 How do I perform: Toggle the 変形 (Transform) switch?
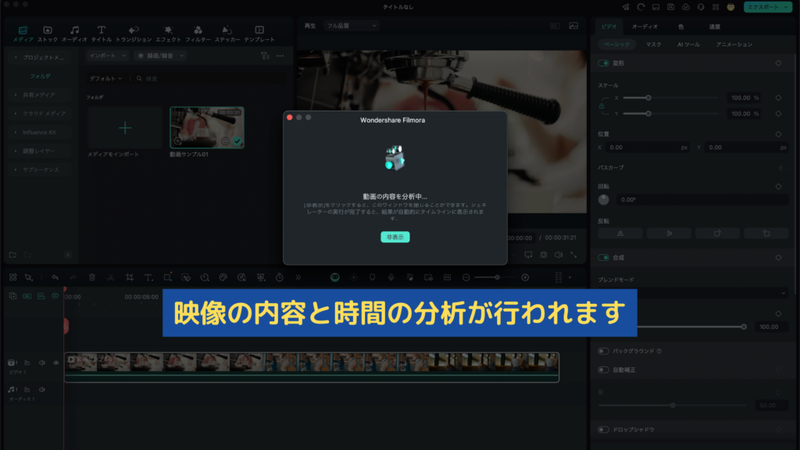(x=604, y=63)
